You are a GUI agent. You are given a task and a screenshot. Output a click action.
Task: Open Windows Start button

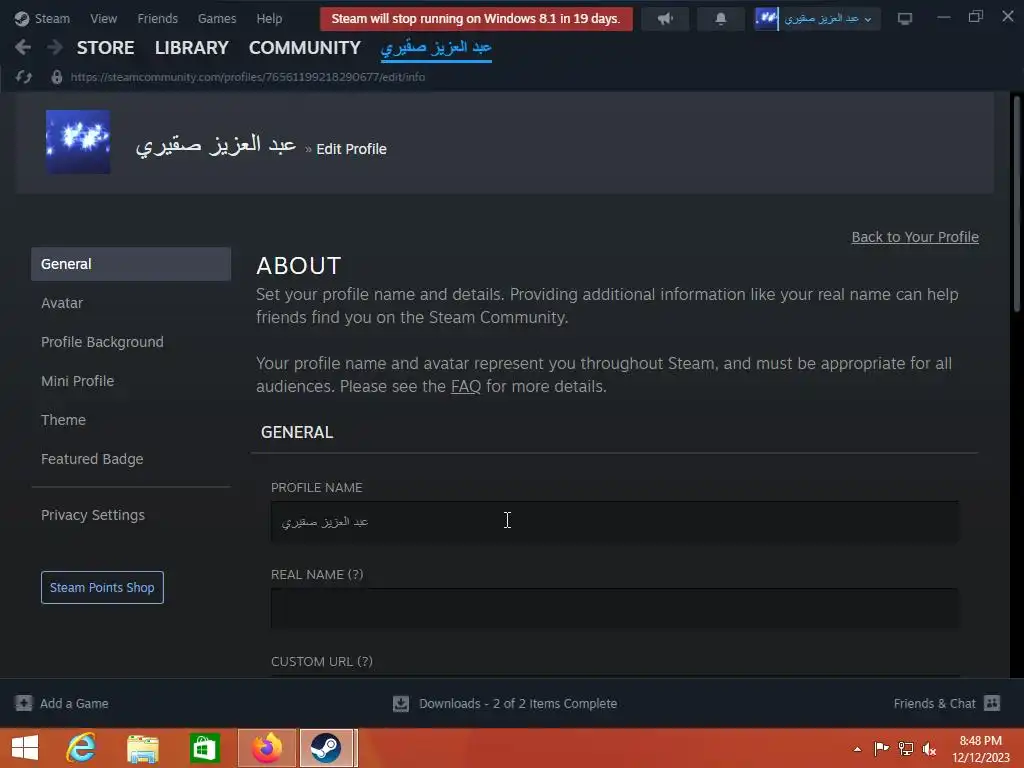(x=25, y=748)
